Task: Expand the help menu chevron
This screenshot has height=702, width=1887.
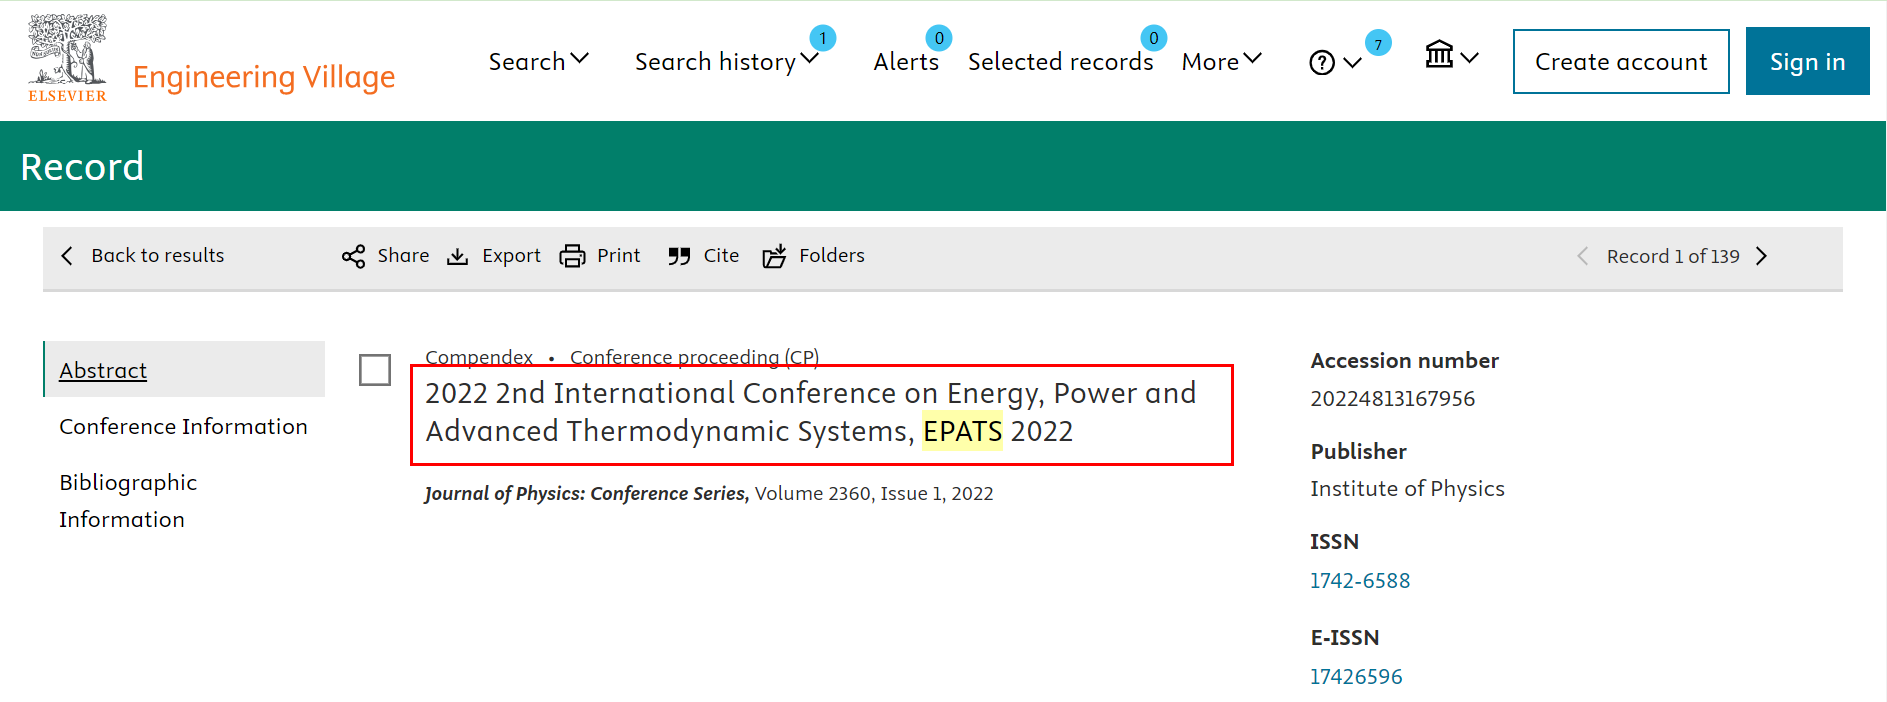Action: [x=1352, y=63]
